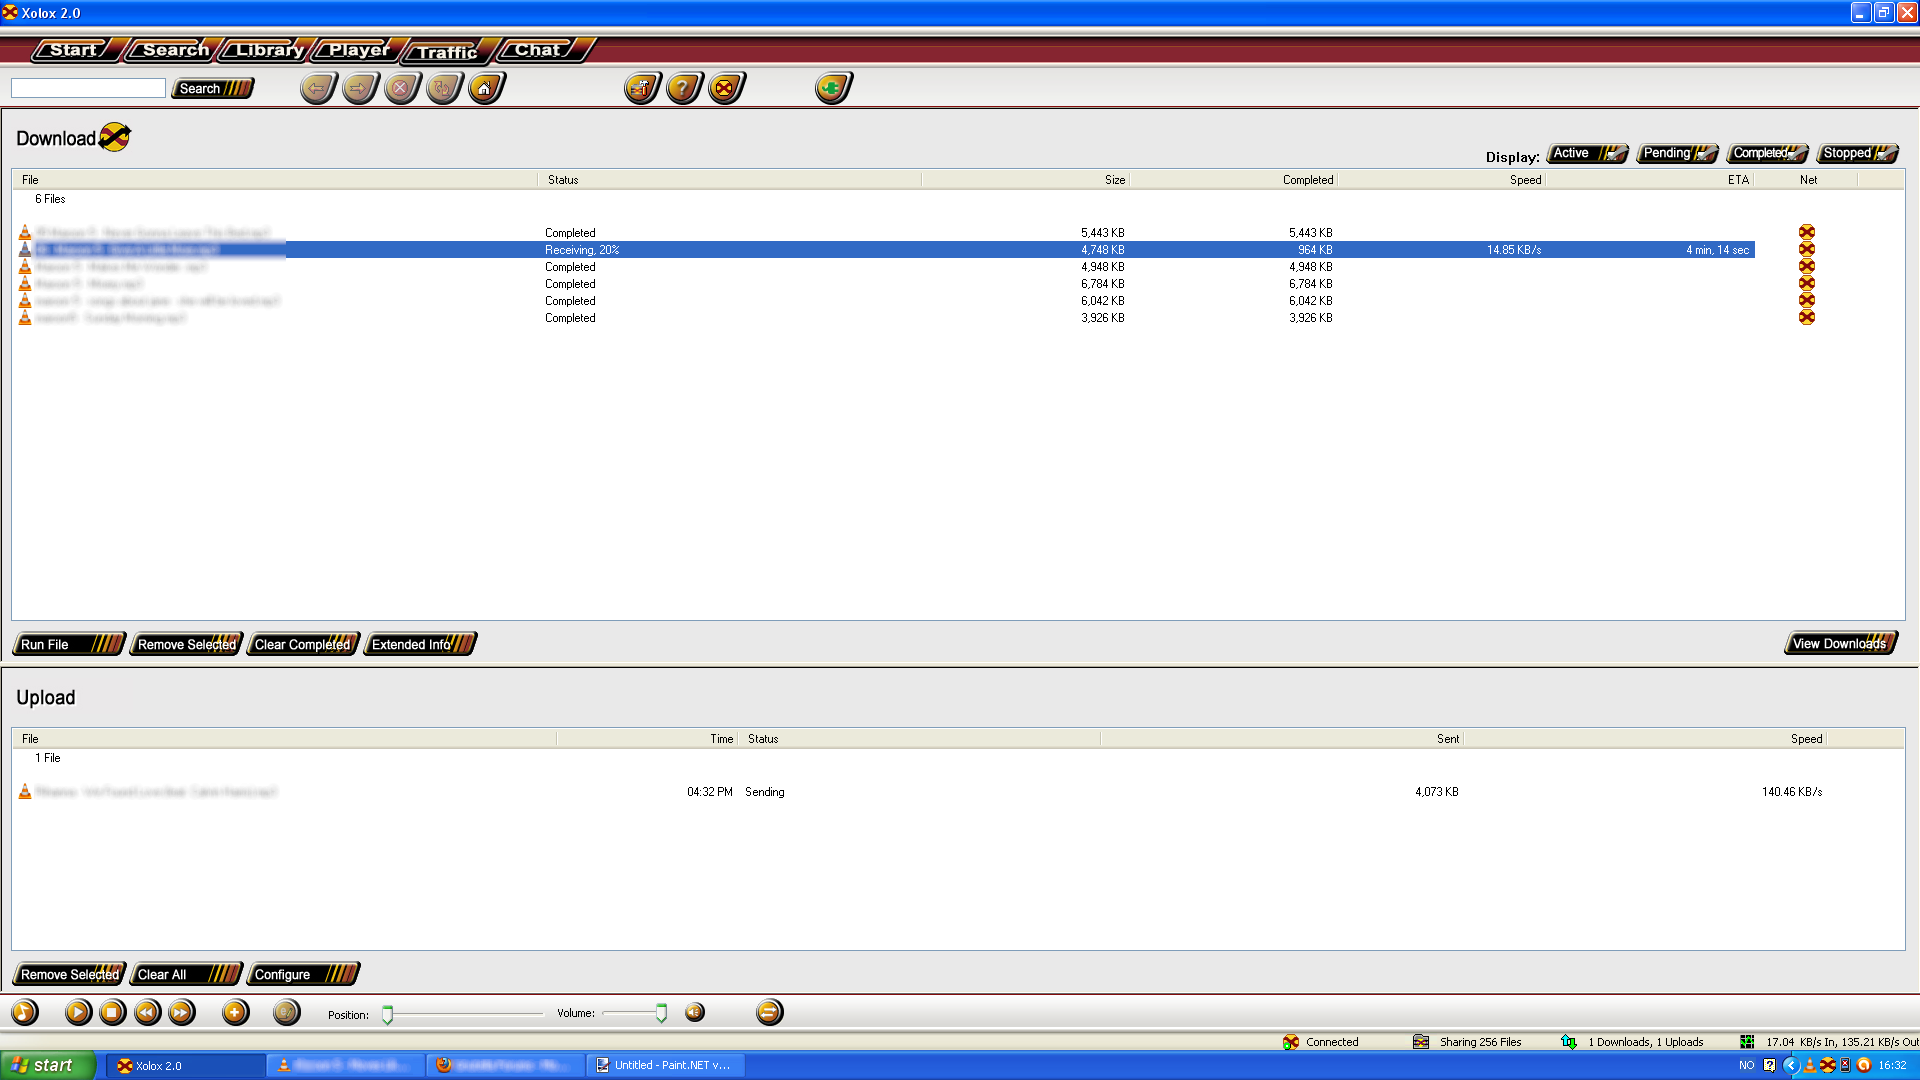This screenshot has height=1080, width=1920.
Task: Click the search text input field
Action: [x=88, y=89]
